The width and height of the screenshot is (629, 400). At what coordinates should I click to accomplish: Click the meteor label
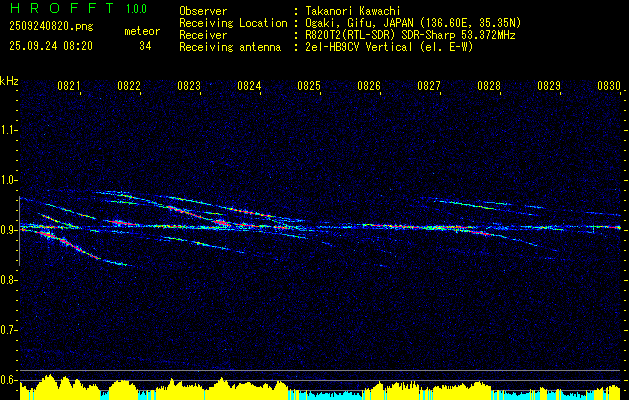point(142,31)
